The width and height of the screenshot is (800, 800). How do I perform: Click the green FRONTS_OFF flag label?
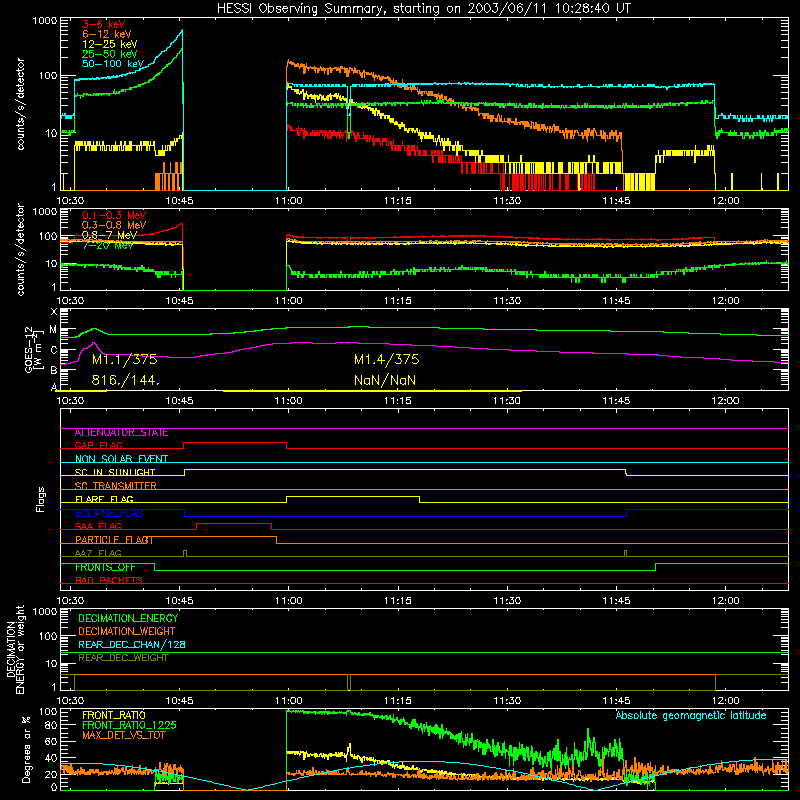point(105,567)
